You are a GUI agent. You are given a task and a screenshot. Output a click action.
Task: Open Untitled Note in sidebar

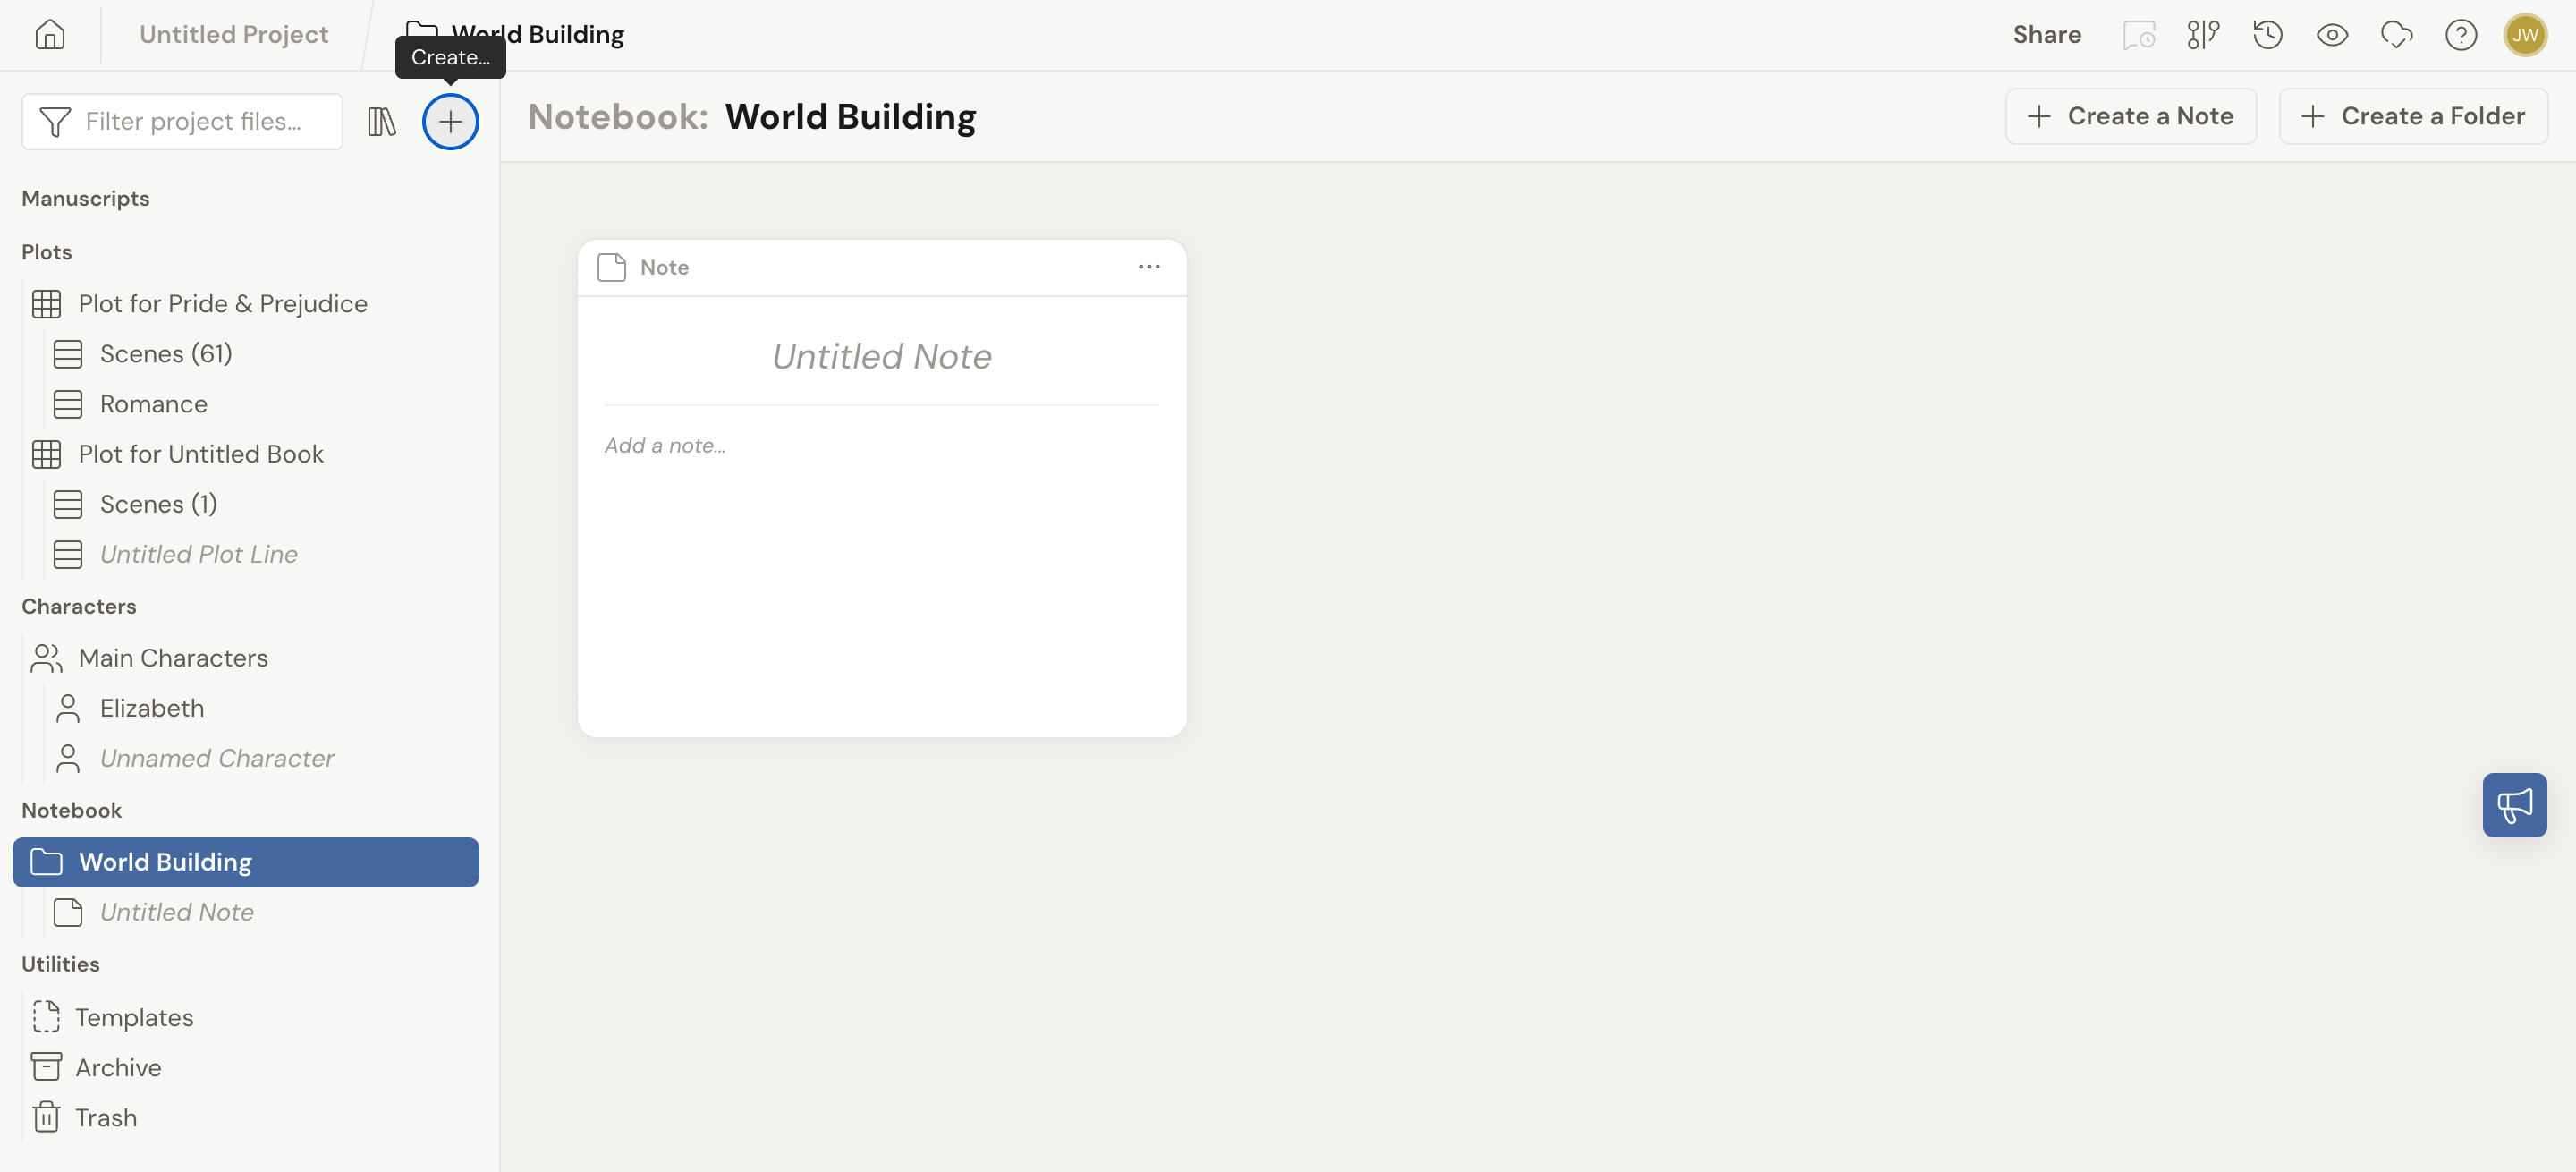177,912
